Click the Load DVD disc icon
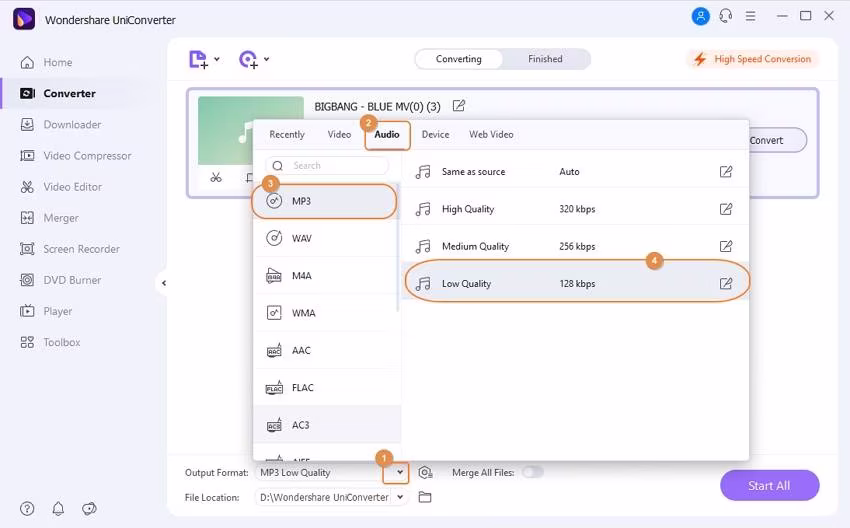This screenshot has height=528, width=850. click(248, 59)
